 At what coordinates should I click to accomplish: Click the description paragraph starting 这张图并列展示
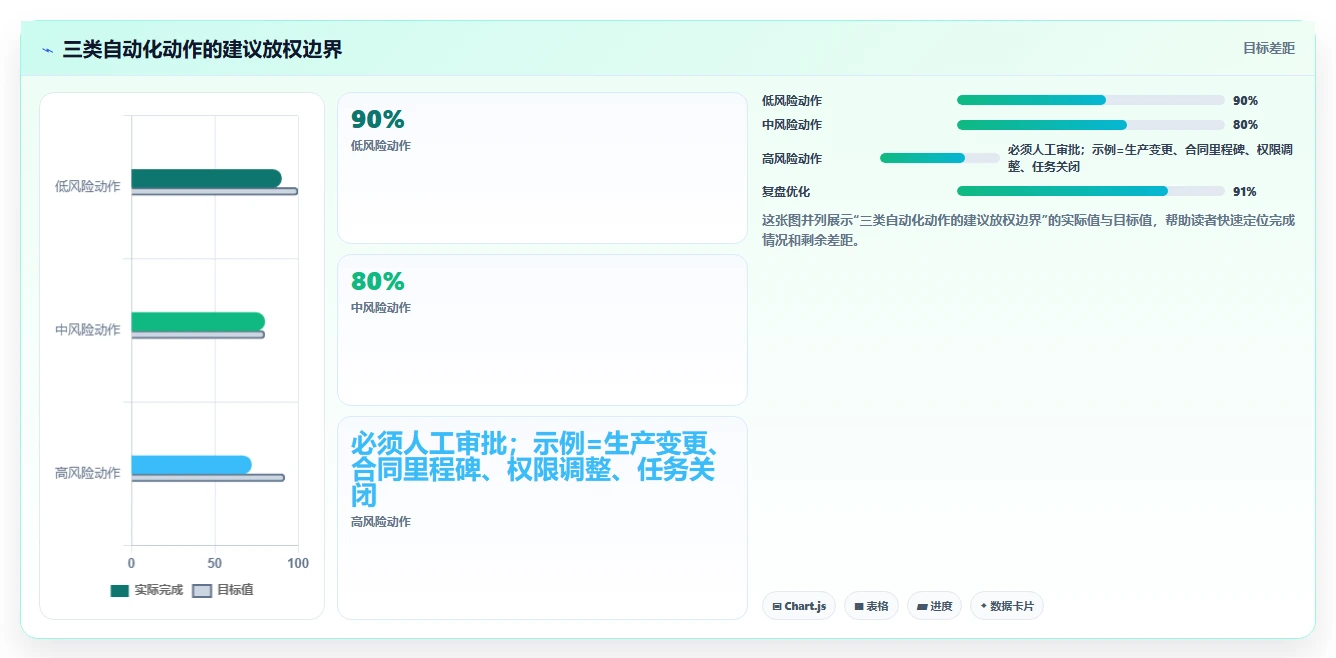pyautogui.click(x=1028, y=230)
